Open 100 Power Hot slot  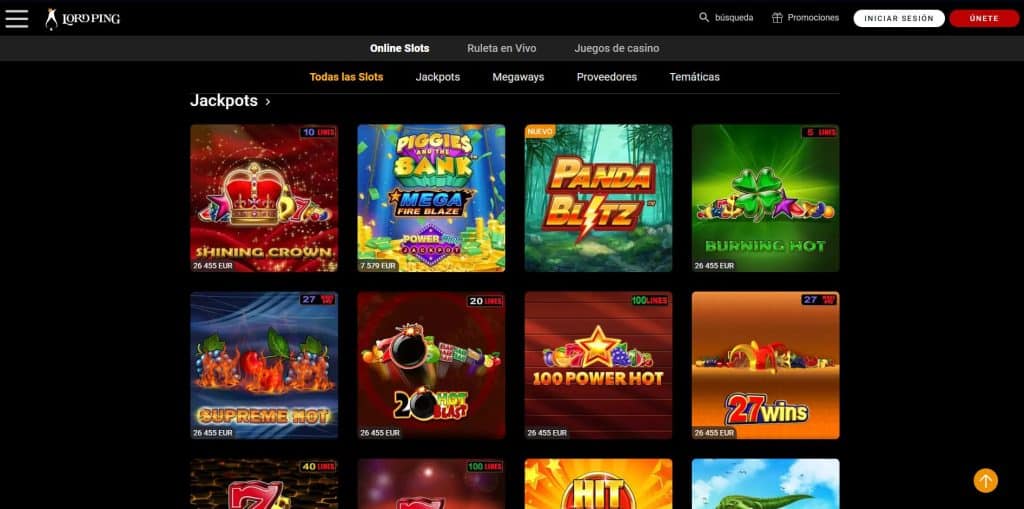[598, 365]
